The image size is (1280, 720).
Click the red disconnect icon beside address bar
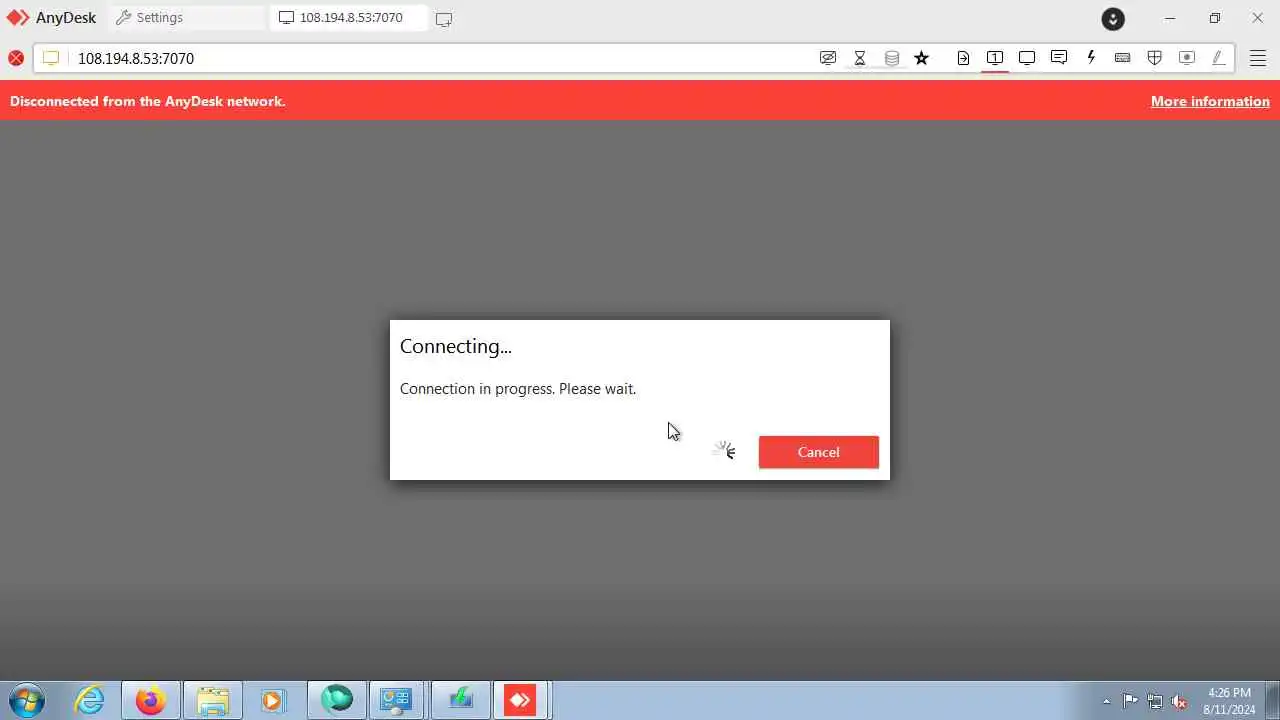(x=16, y=58)
